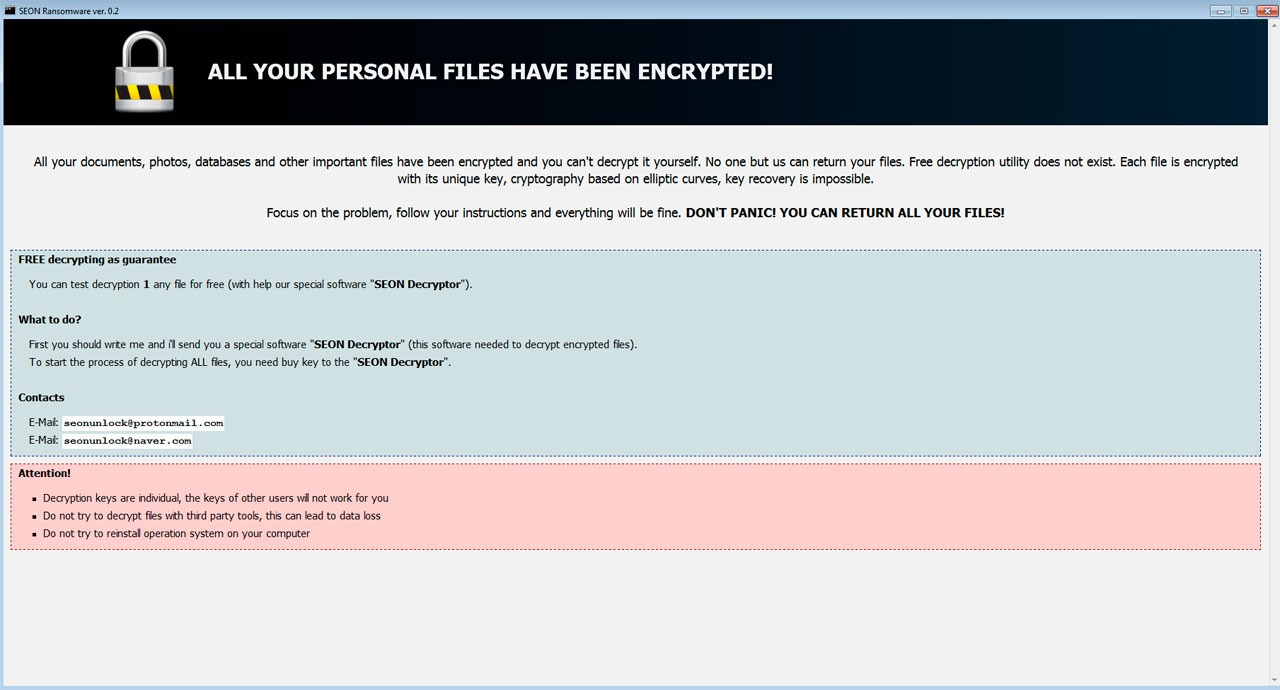Image resolution: width=1280 pixels, height=690 pixels.
Task: Click the "What to do?" heading
Action: click(50, 320)
